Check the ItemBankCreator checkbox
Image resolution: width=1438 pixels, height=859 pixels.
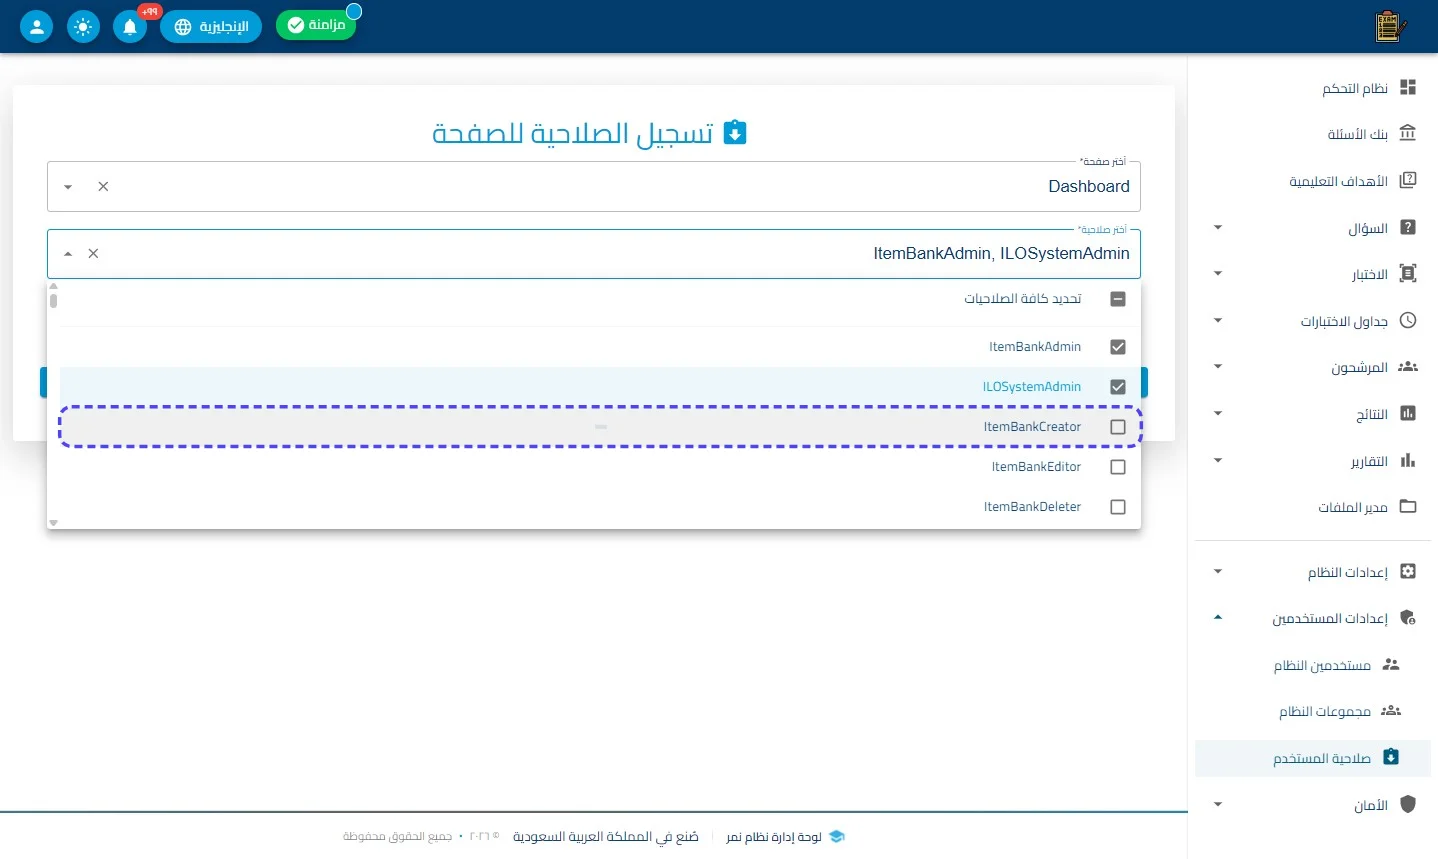coord(1118,427)
